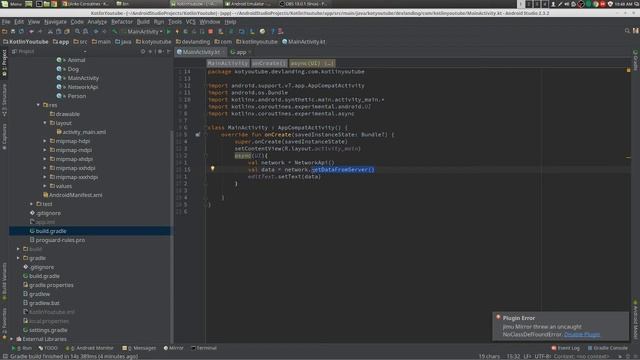Click the Save All toolbar icon
The width and height of the screenshot is (640, 360).
[13, 31]
